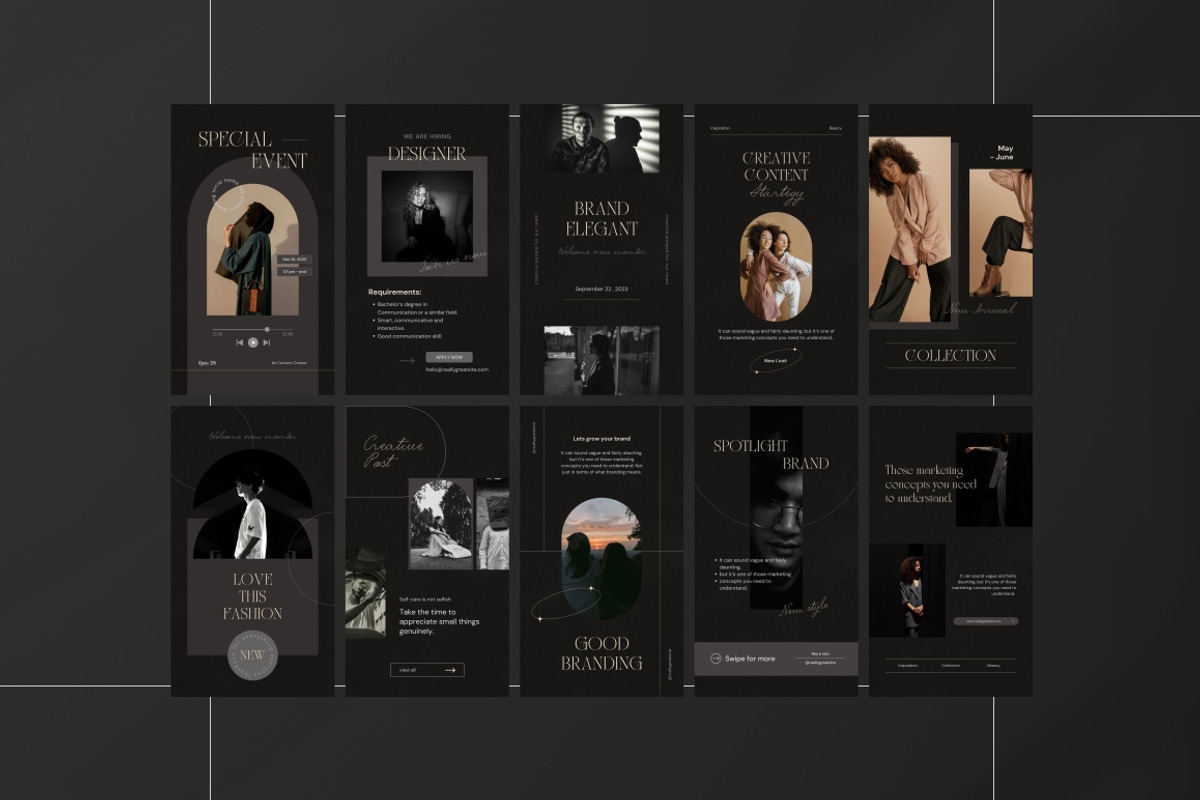This screenshot has height=800, width=1200.
Task: Click the hooded woman arch photo in Special Event
Action: point(252,250)
